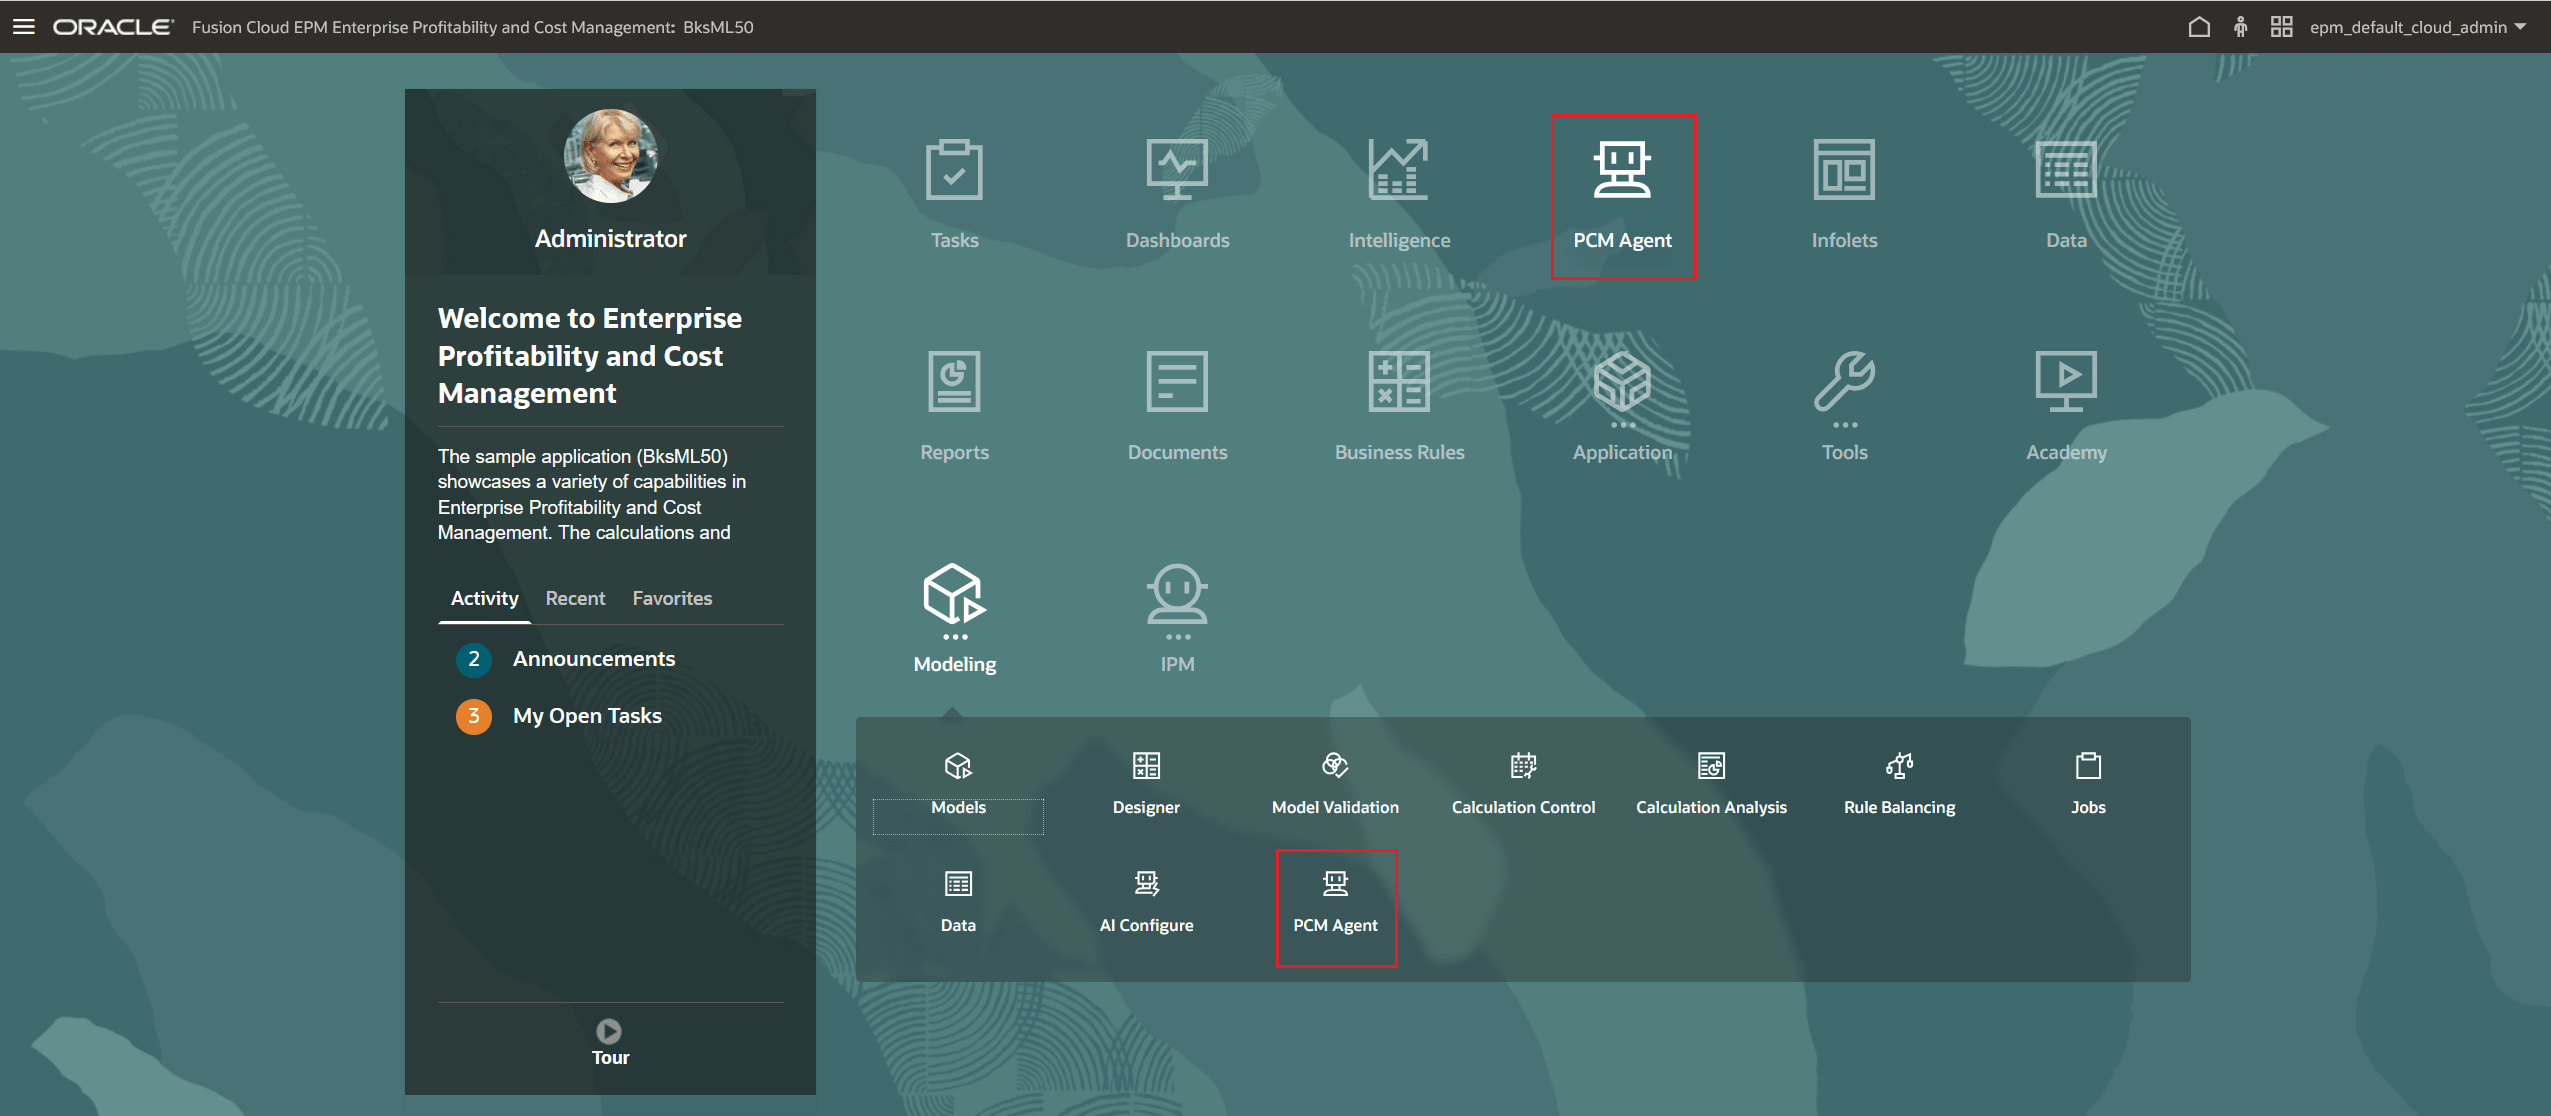Open the Dashboards icon
Screen dimensions: 2551x1116
tap(1177, 190)
